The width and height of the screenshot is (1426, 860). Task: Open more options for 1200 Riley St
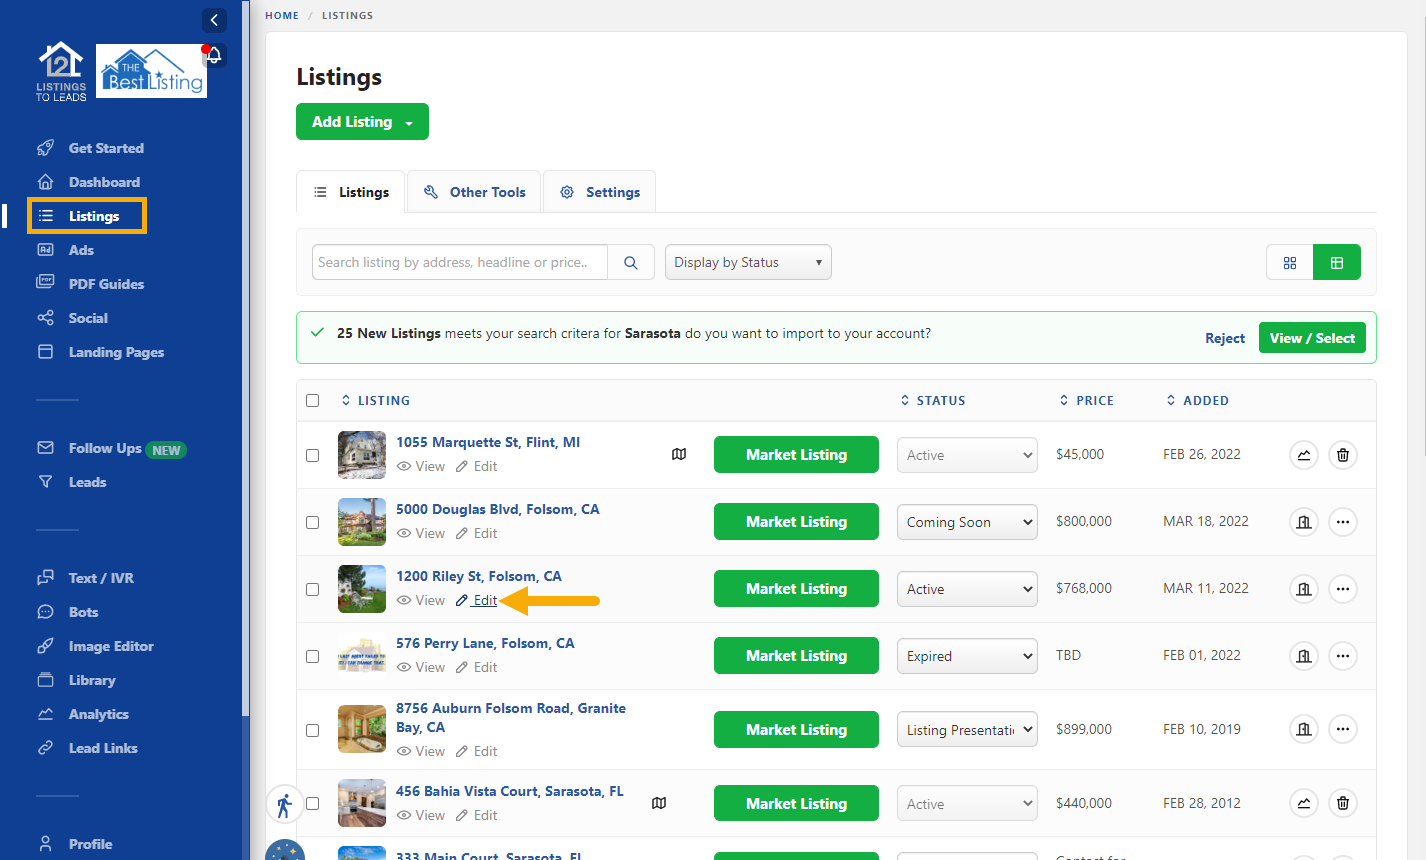[1342, 589]
